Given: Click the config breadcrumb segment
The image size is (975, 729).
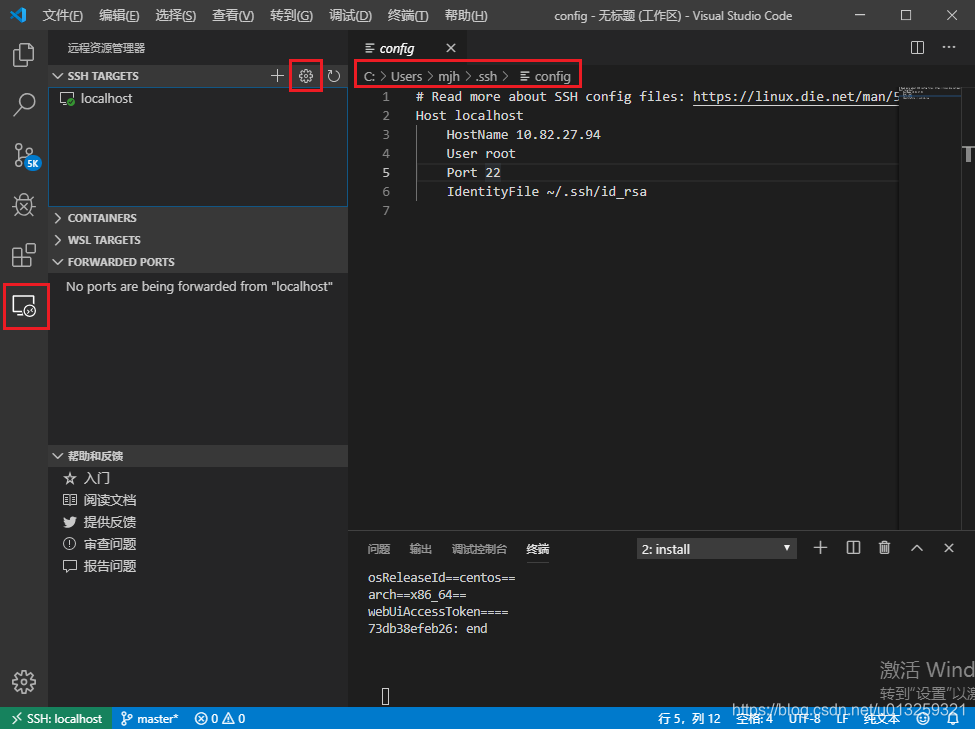Looking at the screenshot, I should click(545, 76).
